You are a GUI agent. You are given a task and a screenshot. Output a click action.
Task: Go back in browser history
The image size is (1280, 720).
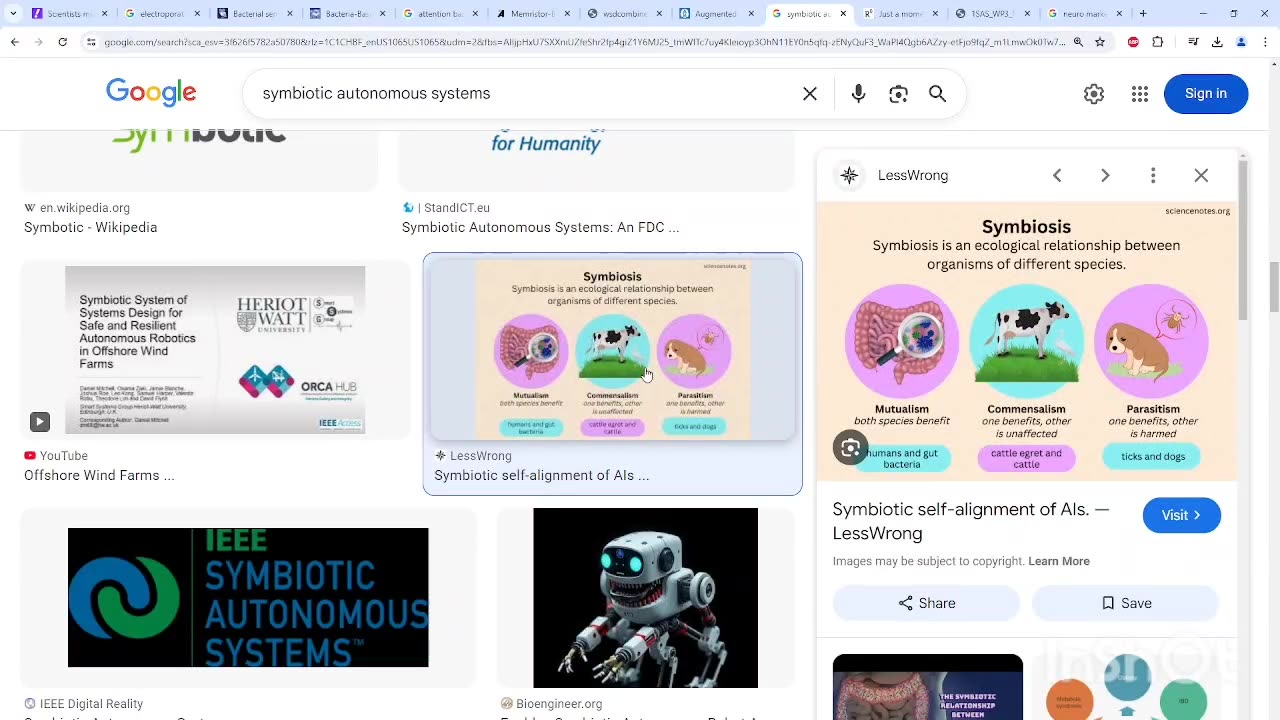coord(14,42)
